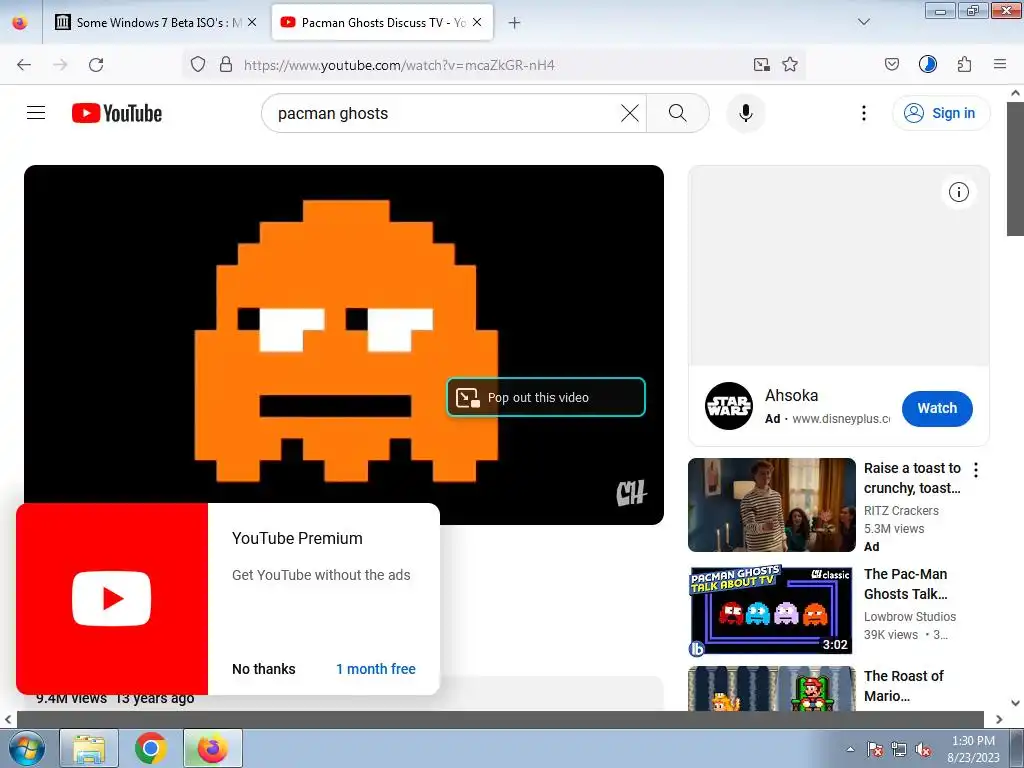Open RITZ Crackers ad thumbnail
Image resolution: width=1024 pixels, height=768 pixels.
(x=771, y=505)
